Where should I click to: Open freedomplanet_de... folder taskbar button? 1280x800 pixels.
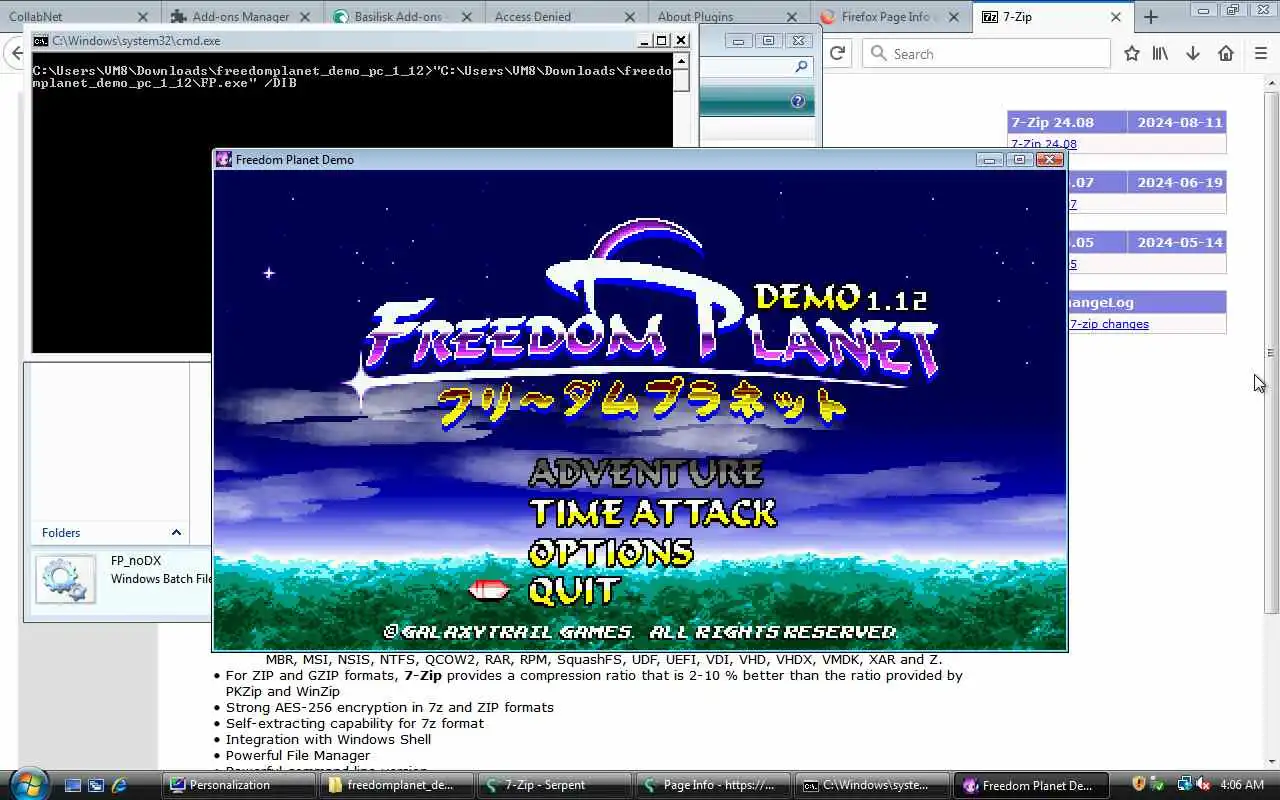pyautogui.click(x=397, y=785)
